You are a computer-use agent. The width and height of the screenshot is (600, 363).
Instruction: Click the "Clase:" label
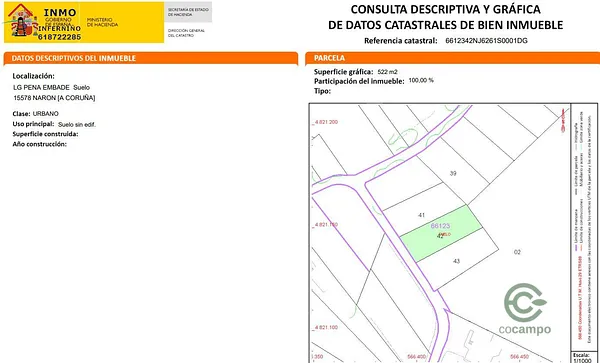(21, 114)
